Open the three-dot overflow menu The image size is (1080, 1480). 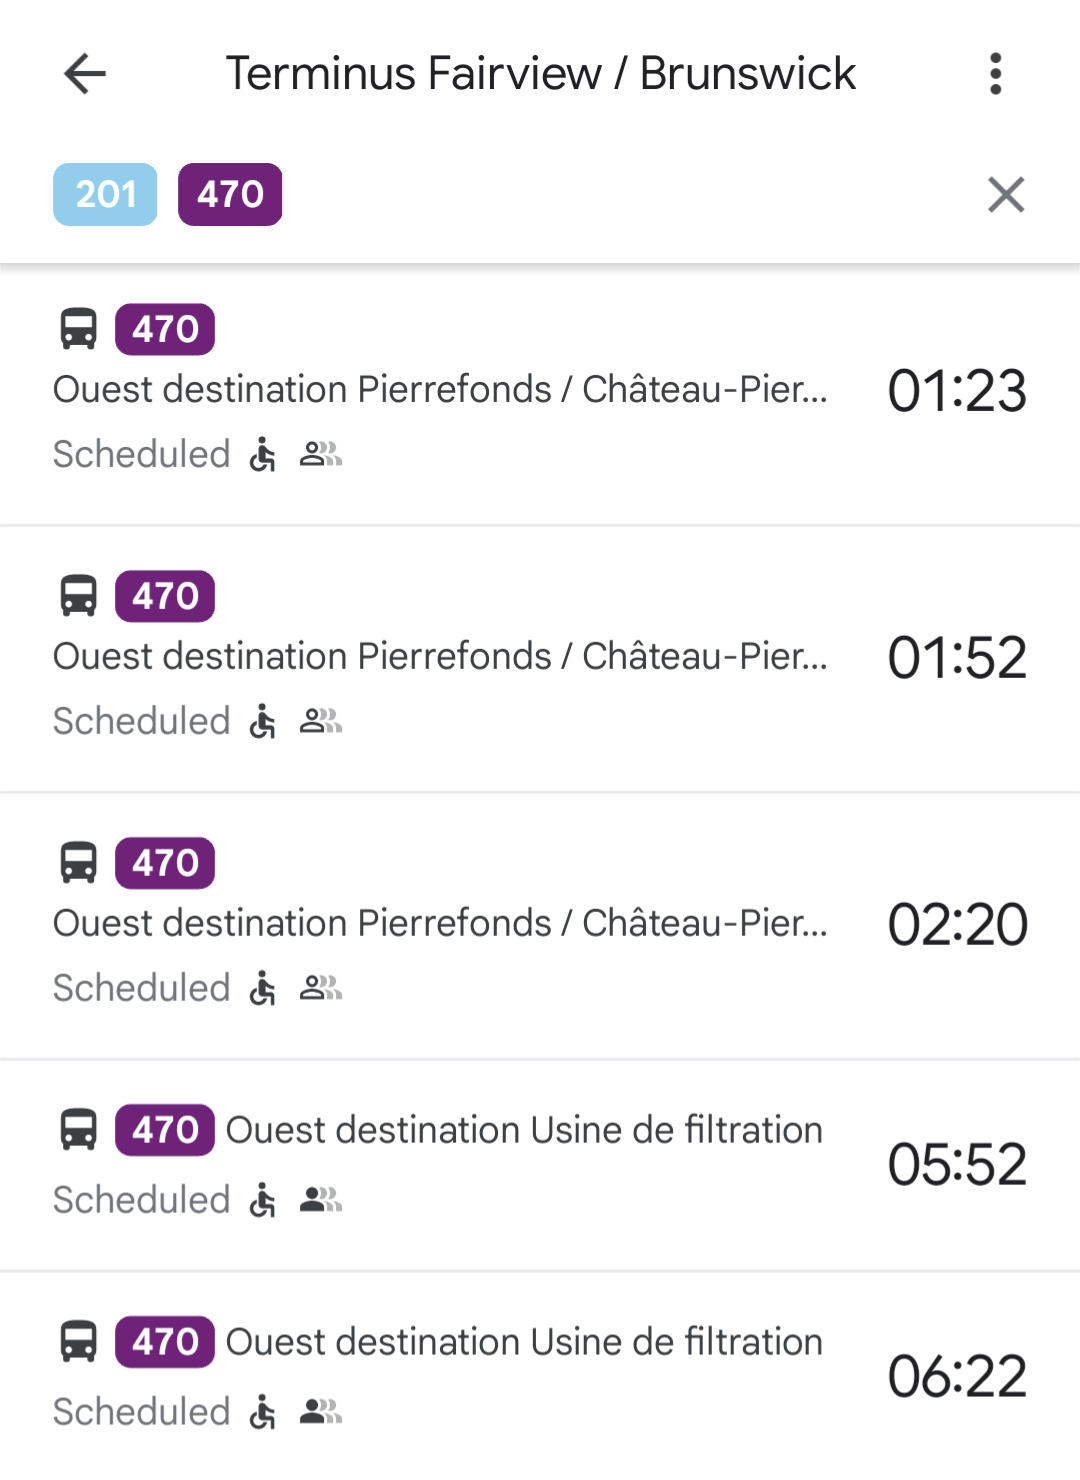[x=995, y=74]
